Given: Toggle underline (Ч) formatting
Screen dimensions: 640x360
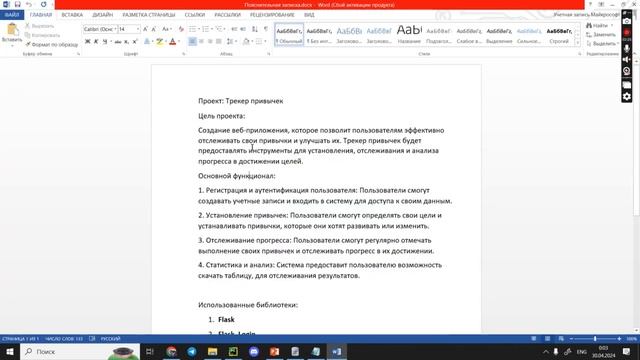Looking at the screenshot, I should point(105,42).
